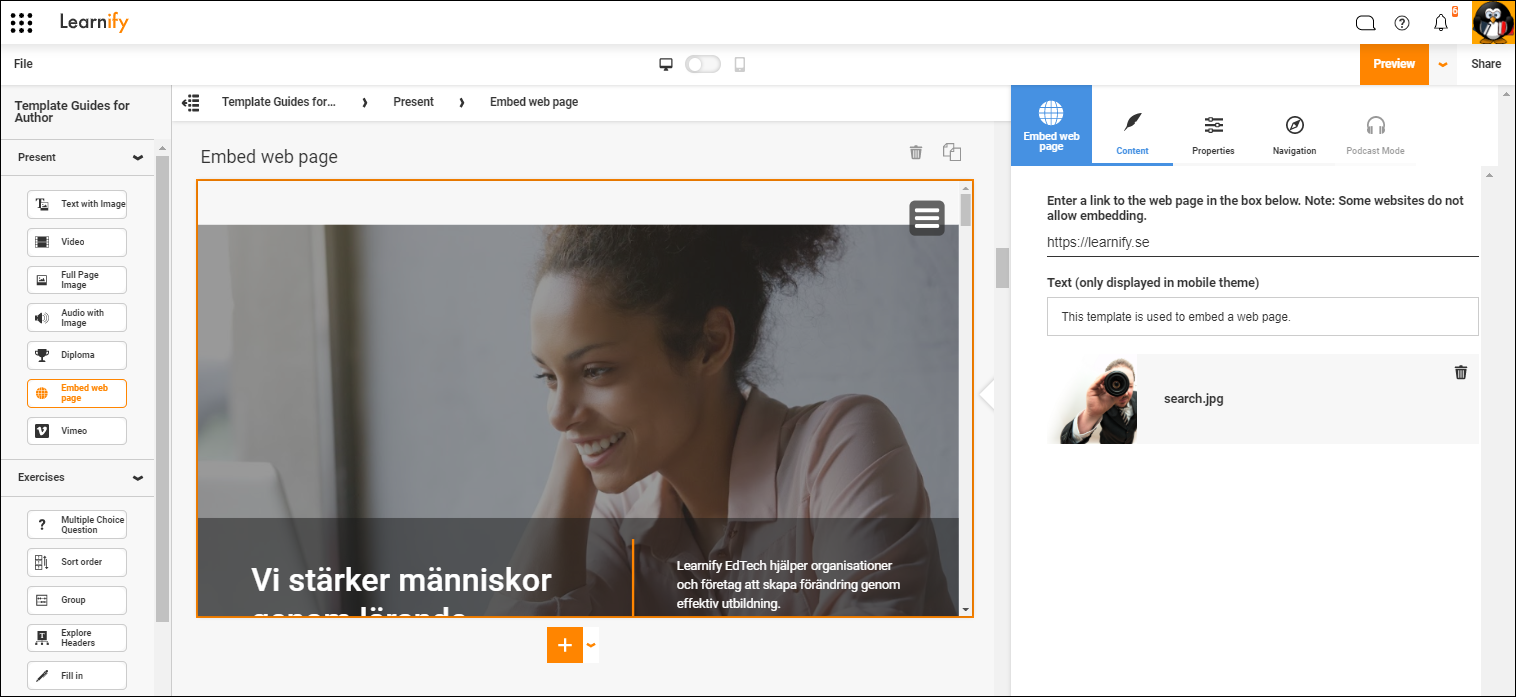Click the Preview button
Image resolution: width=1516 pixels, height=697 pixels.
click(1394, 64)
